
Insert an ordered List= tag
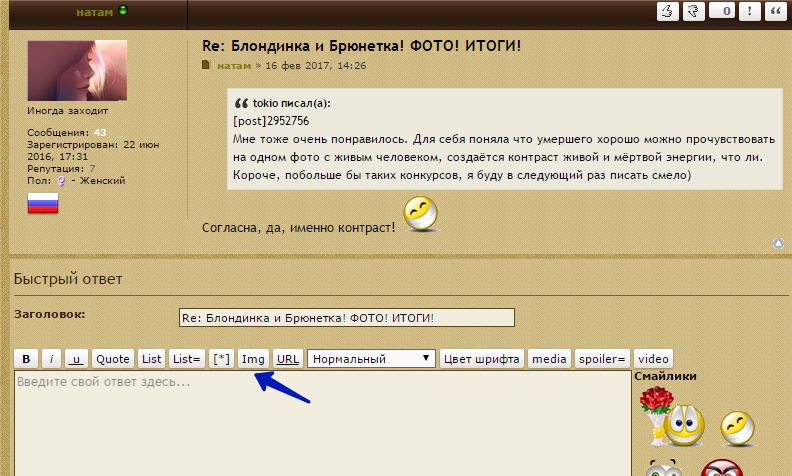coord(186,359)
